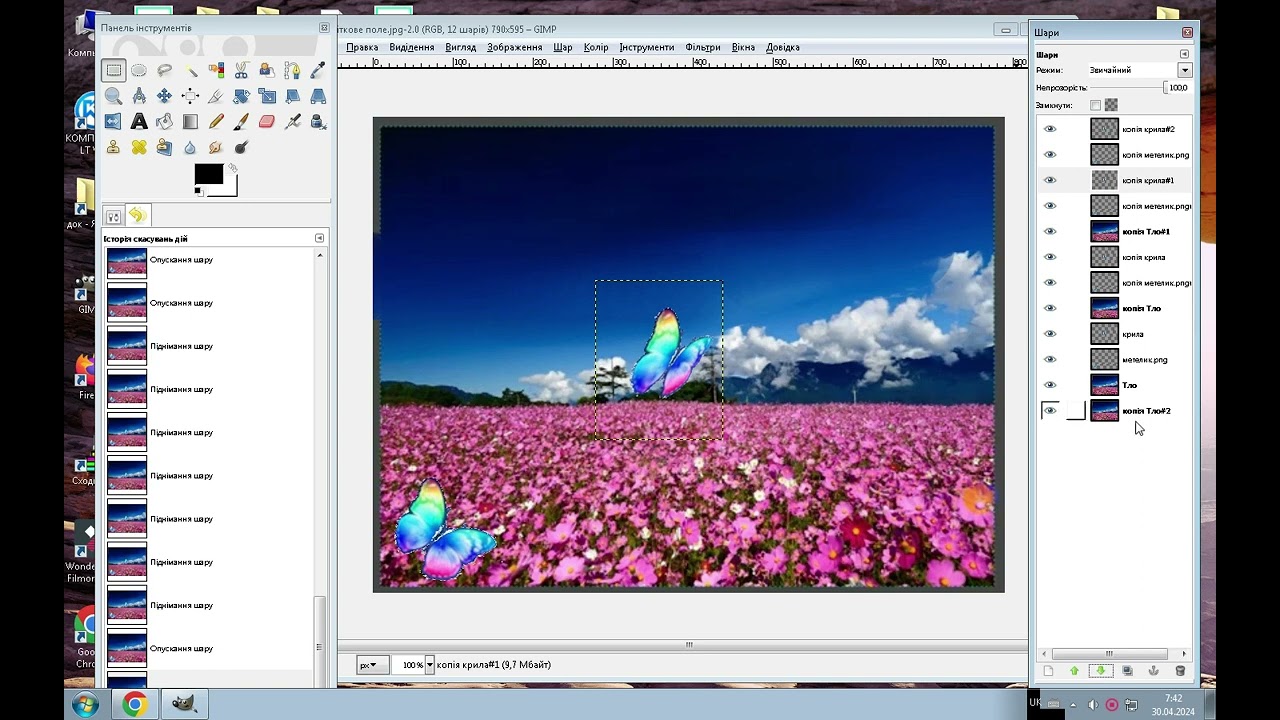Toggle visibility of Тло layer
The image size is (1280, 720).
(1050, 385)
